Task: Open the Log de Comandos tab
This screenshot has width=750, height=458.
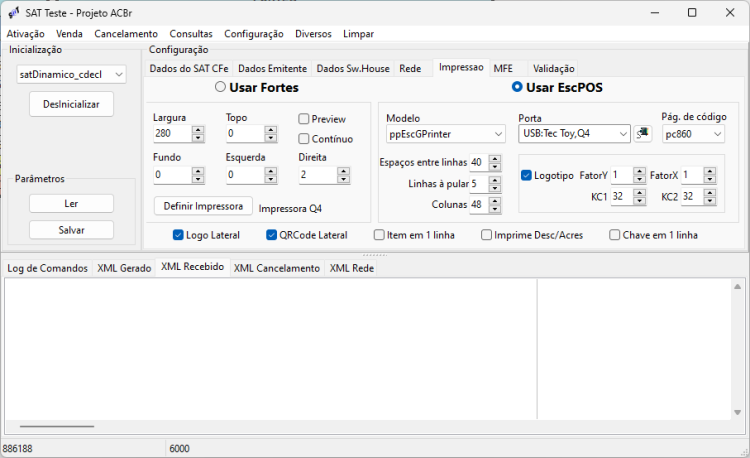Action: click(x=47, y=268)
